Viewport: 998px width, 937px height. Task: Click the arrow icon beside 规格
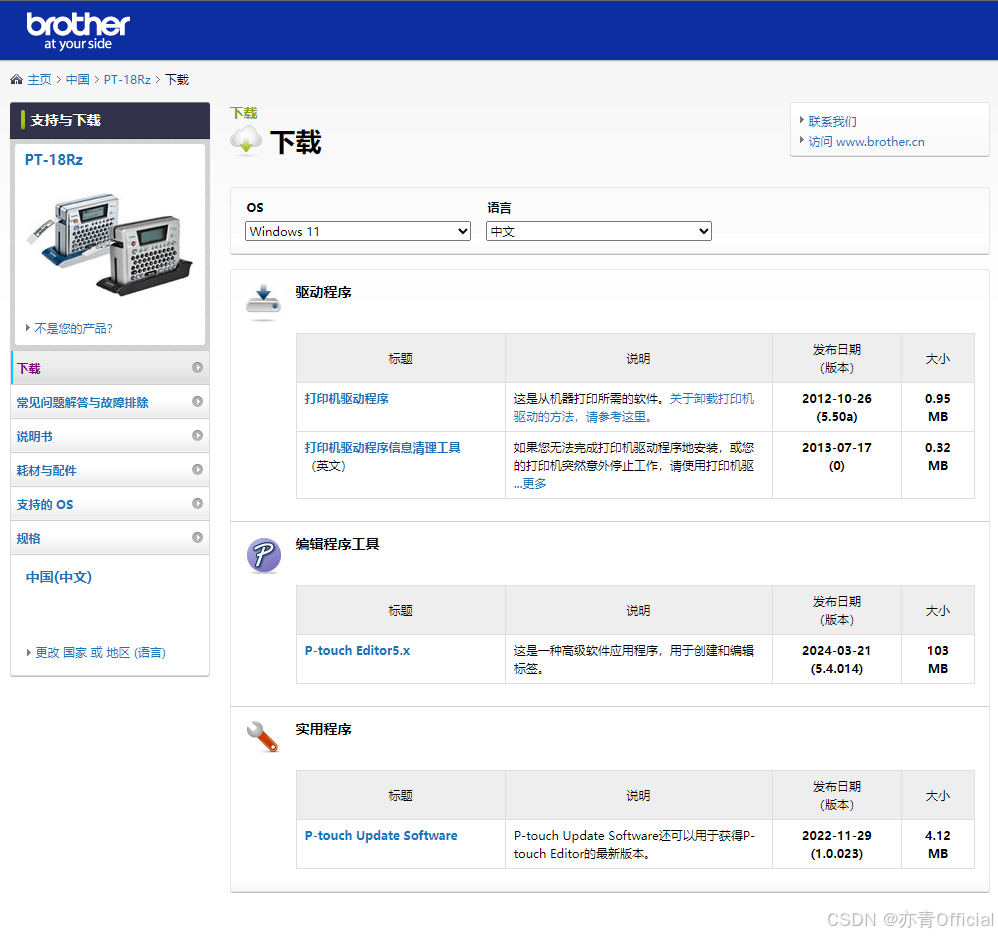pyautogui.click(x=197, y=537)
